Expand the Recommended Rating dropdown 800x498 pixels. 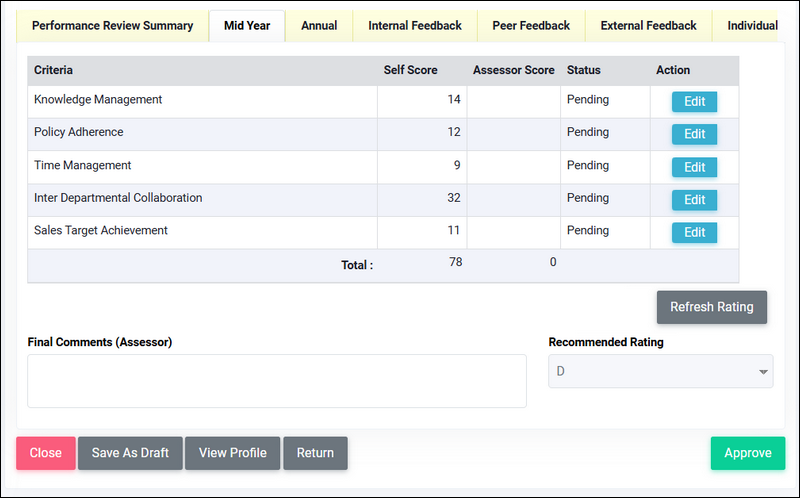coord(660,372)
